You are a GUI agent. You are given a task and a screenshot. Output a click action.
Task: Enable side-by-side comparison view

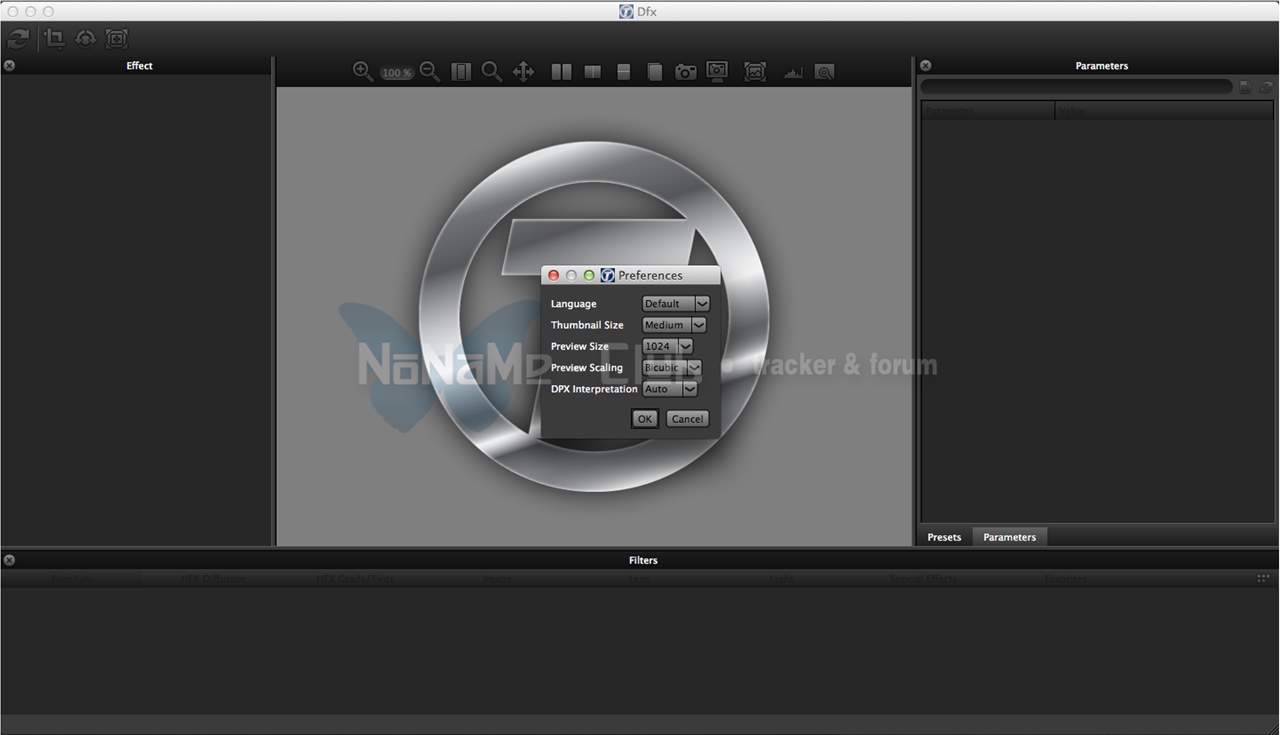tap(562, 72)
